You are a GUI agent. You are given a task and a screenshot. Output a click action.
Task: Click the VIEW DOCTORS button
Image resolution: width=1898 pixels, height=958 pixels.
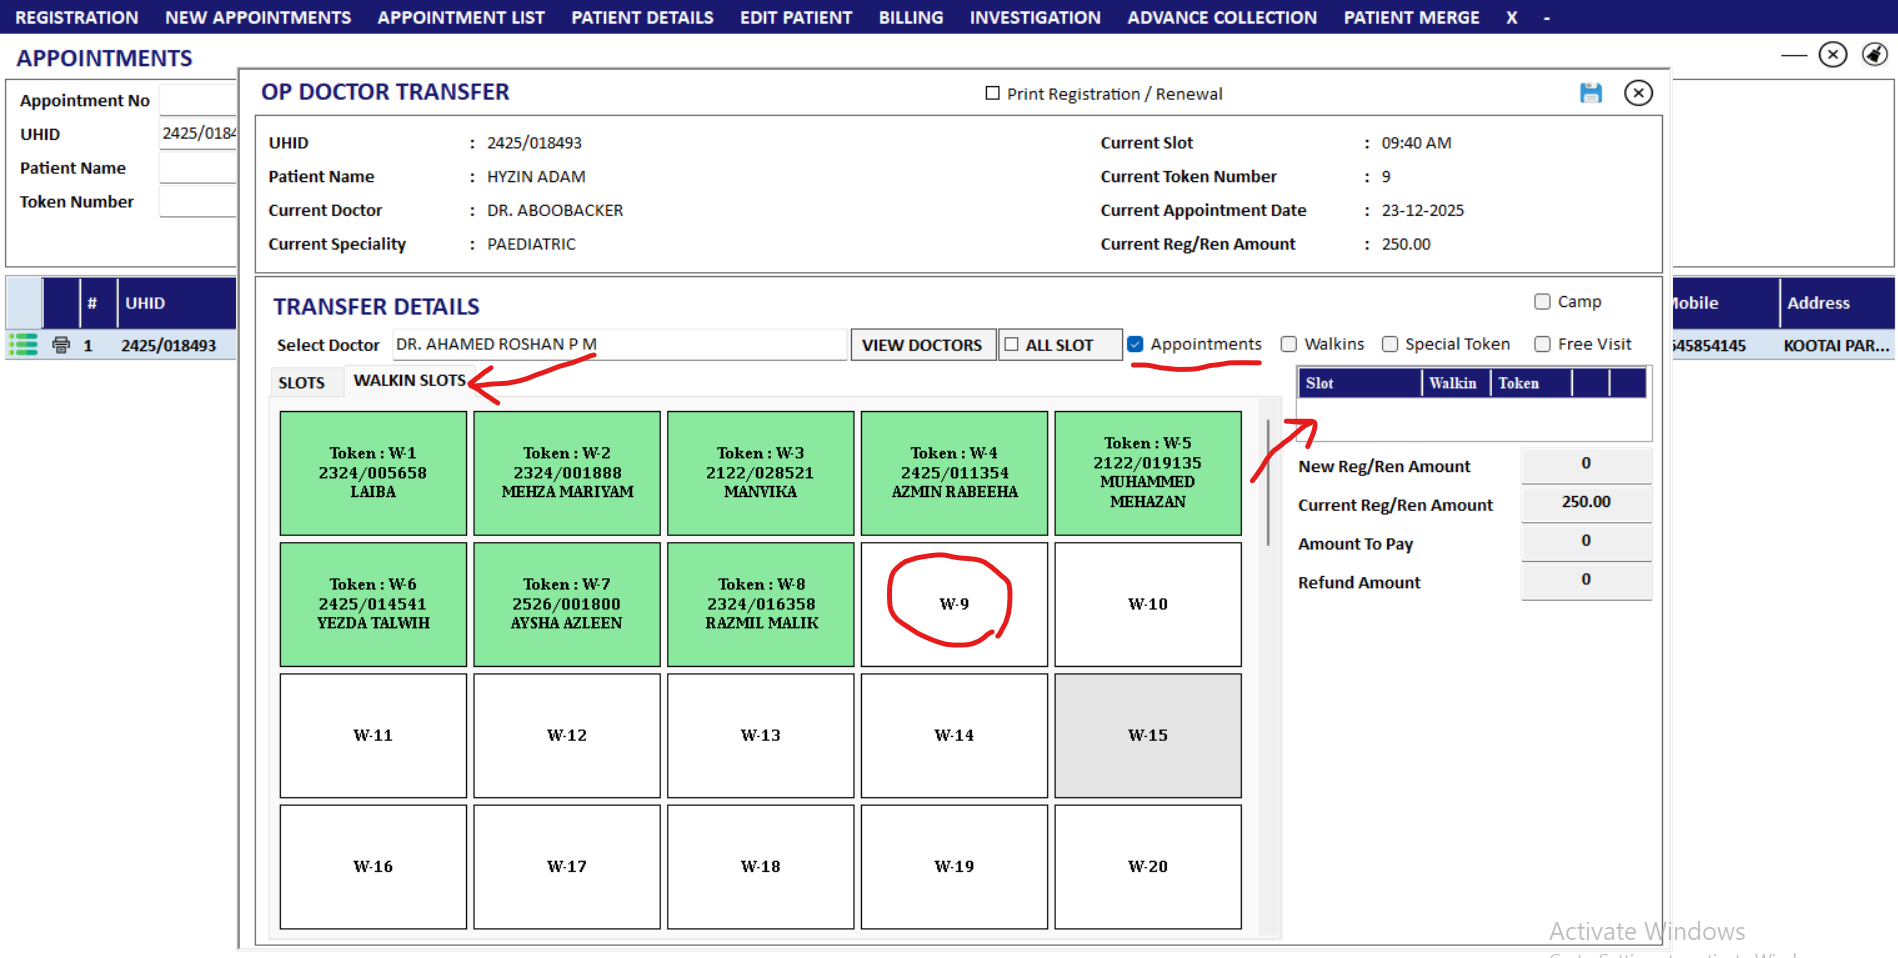point(922,344)
